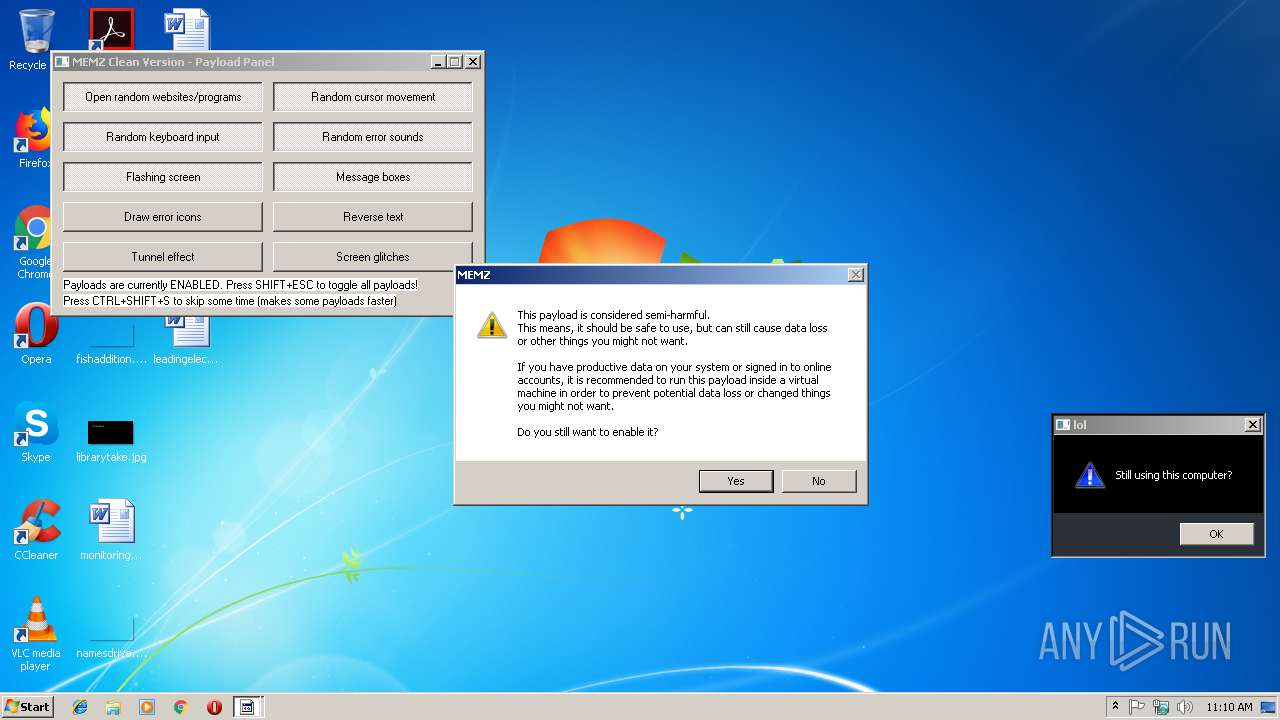Open Windows Media Player taskbar icon
The width and height of the screenshot is (1280, 720).
(147, 707)
